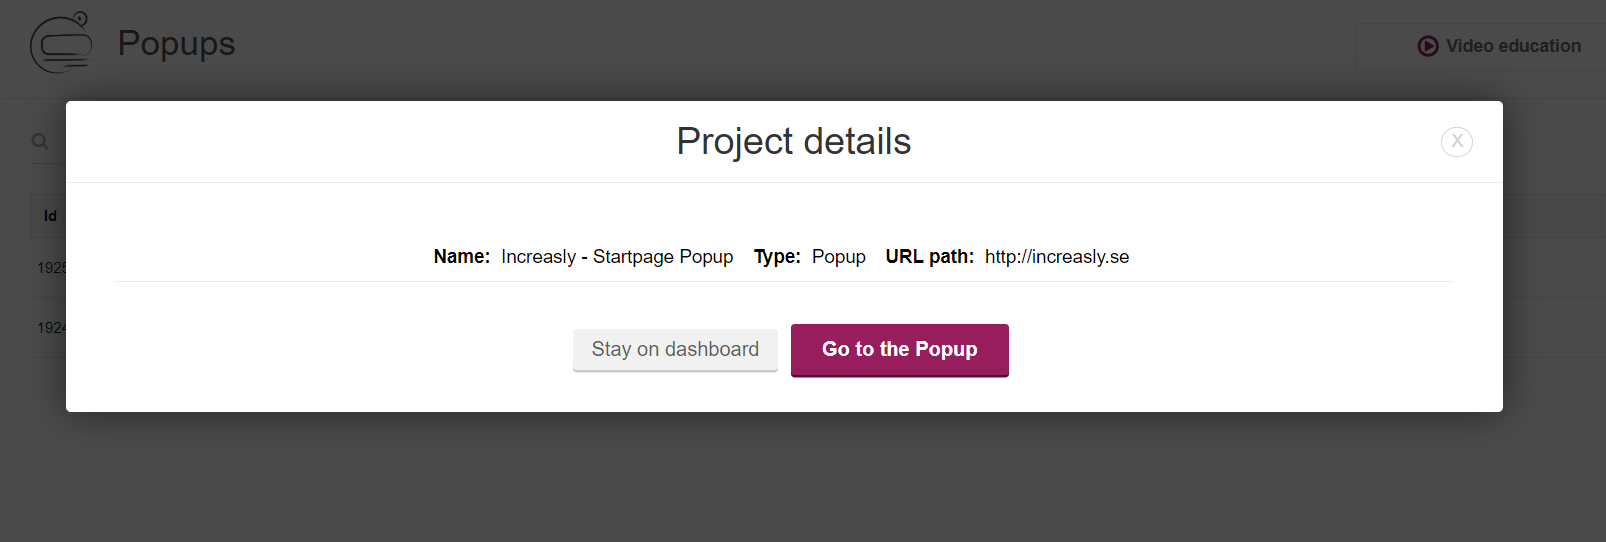Select the table row with id 1924
Viewport: 1606px width, 542px height.
pyautogui.click(x=51, y=328)
